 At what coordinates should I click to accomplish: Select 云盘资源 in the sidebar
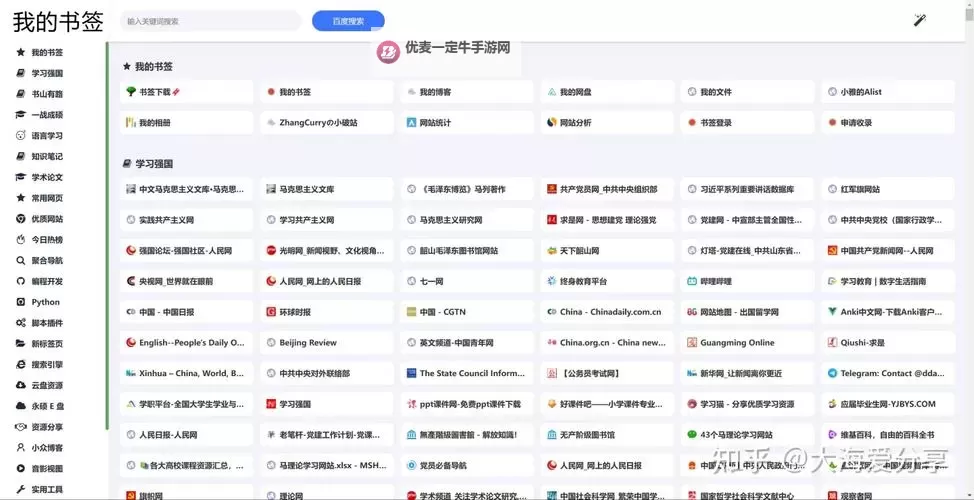click(47, 385)
